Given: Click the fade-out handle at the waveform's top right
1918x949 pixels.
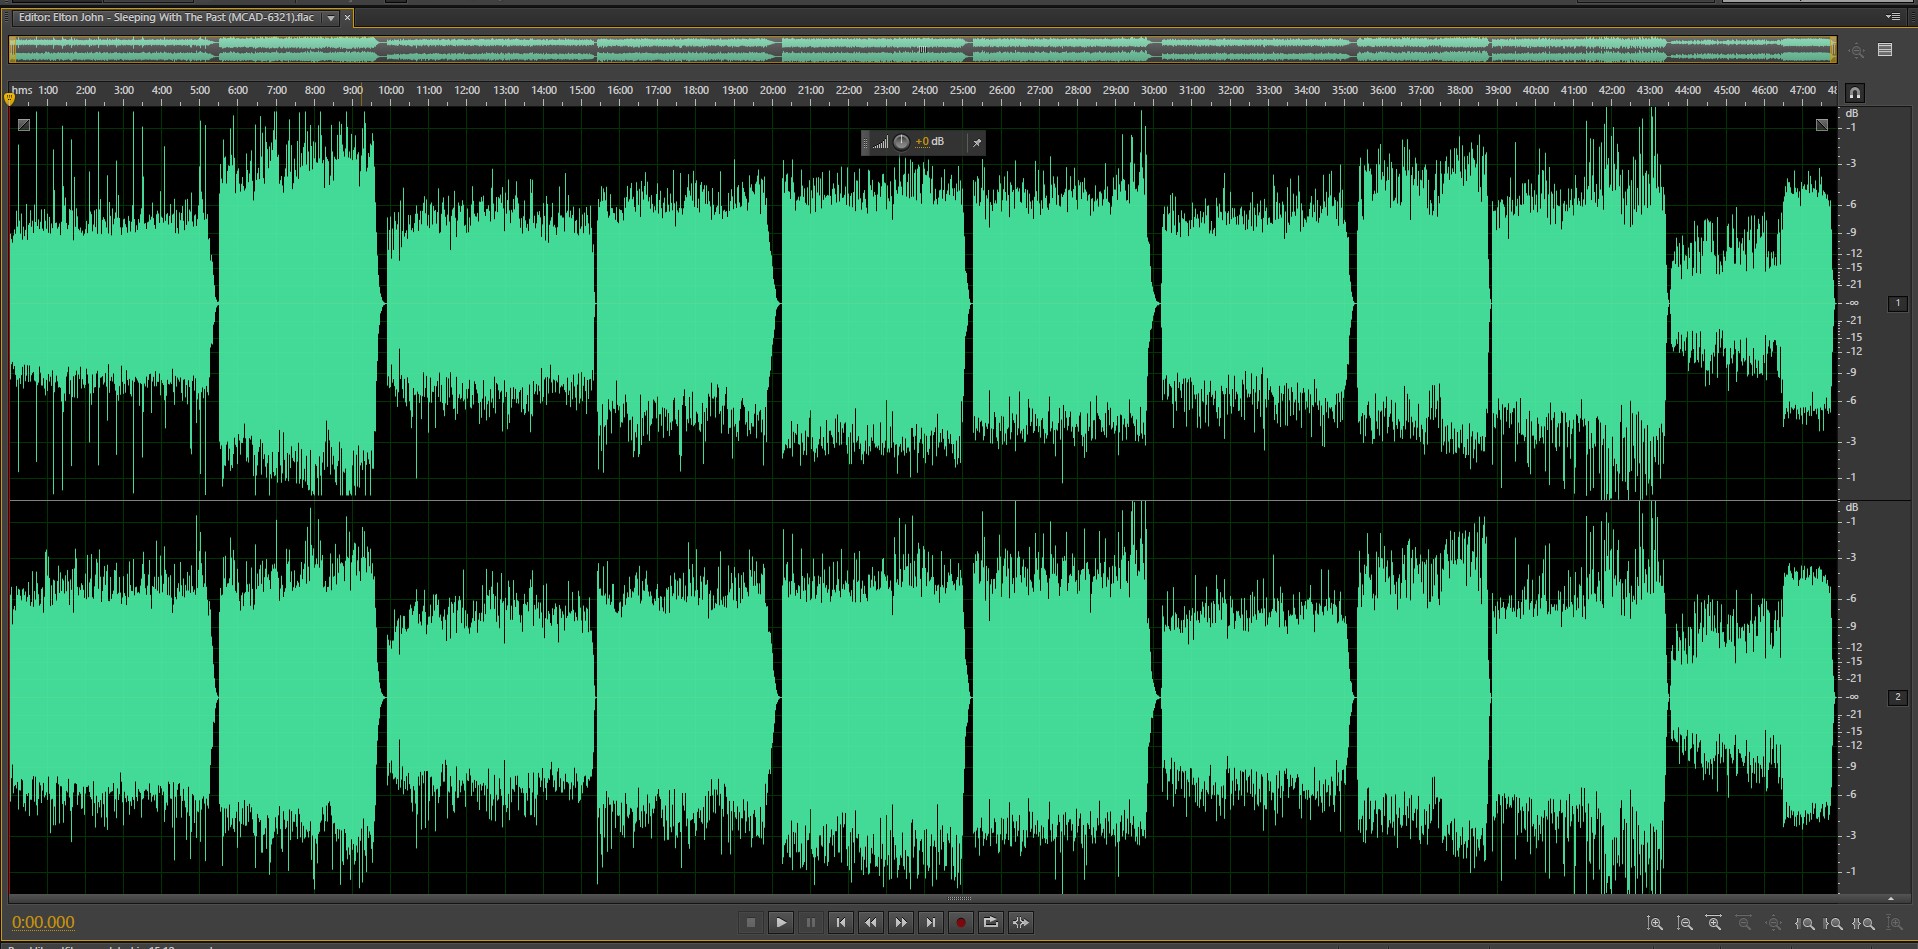Looking at the screenshot, I should point(1821,125).
